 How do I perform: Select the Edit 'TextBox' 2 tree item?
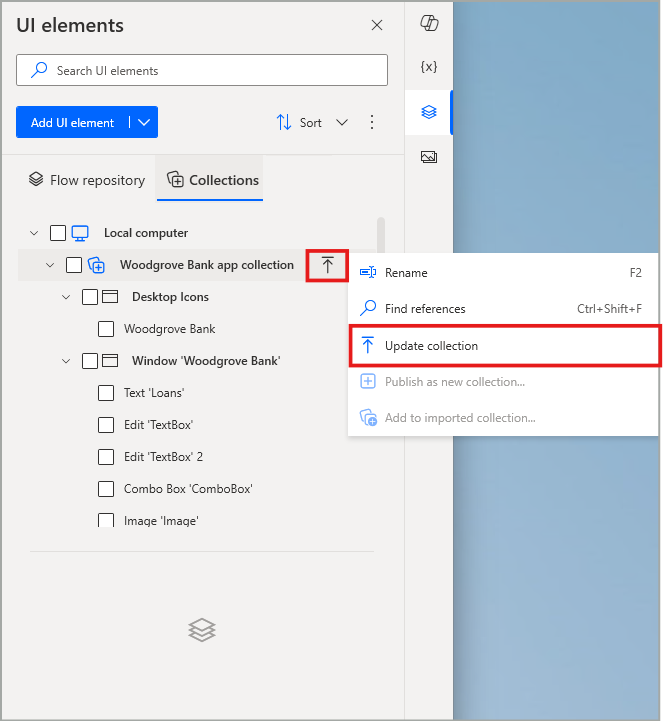point(163,457)
